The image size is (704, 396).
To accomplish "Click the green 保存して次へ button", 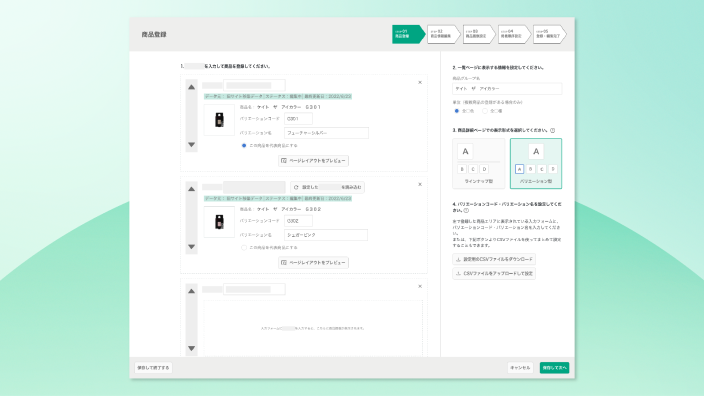I will tap(554, 368).
